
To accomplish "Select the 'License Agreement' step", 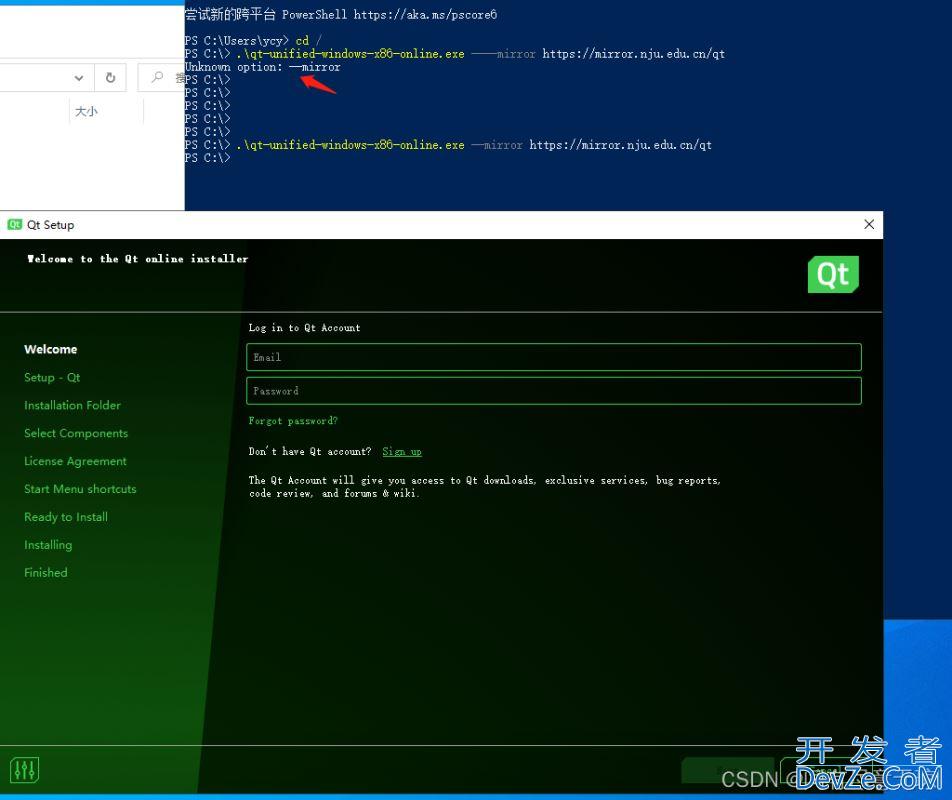I will (x=75, y=461).
